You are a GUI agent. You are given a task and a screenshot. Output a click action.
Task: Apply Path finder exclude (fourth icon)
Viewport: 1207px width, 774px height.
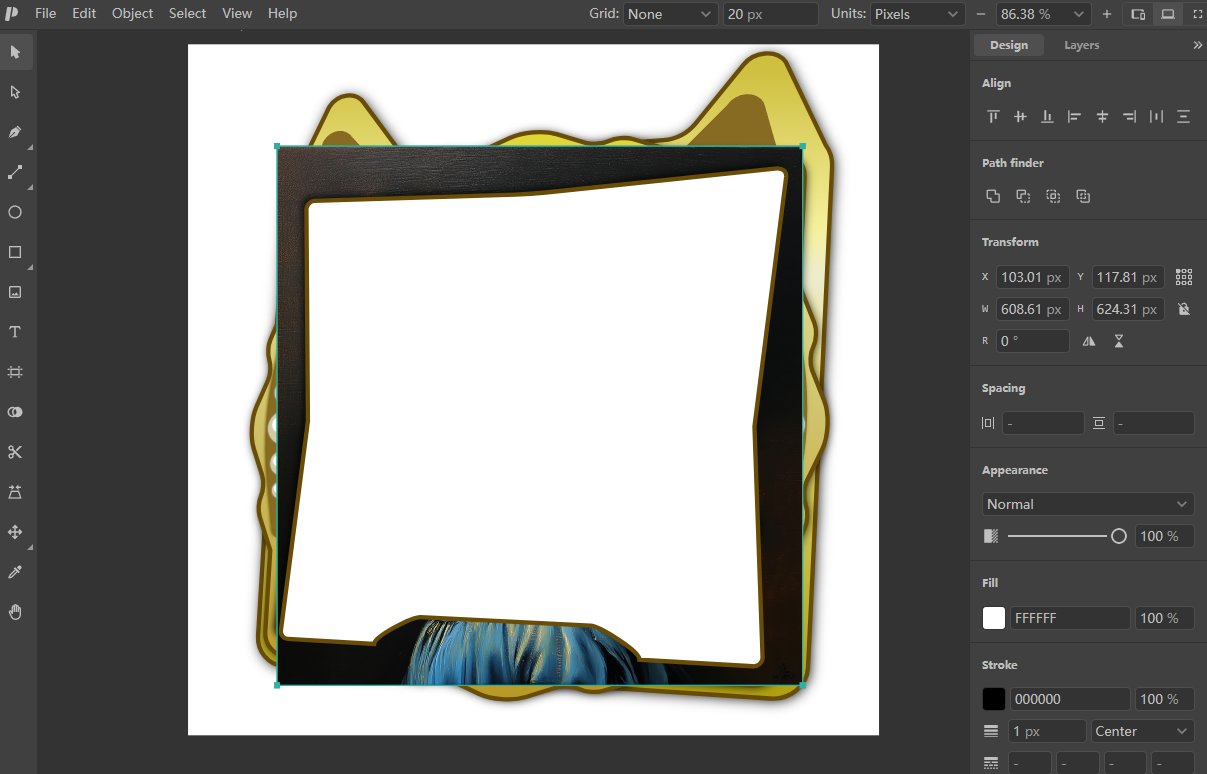click(1083, 196)
